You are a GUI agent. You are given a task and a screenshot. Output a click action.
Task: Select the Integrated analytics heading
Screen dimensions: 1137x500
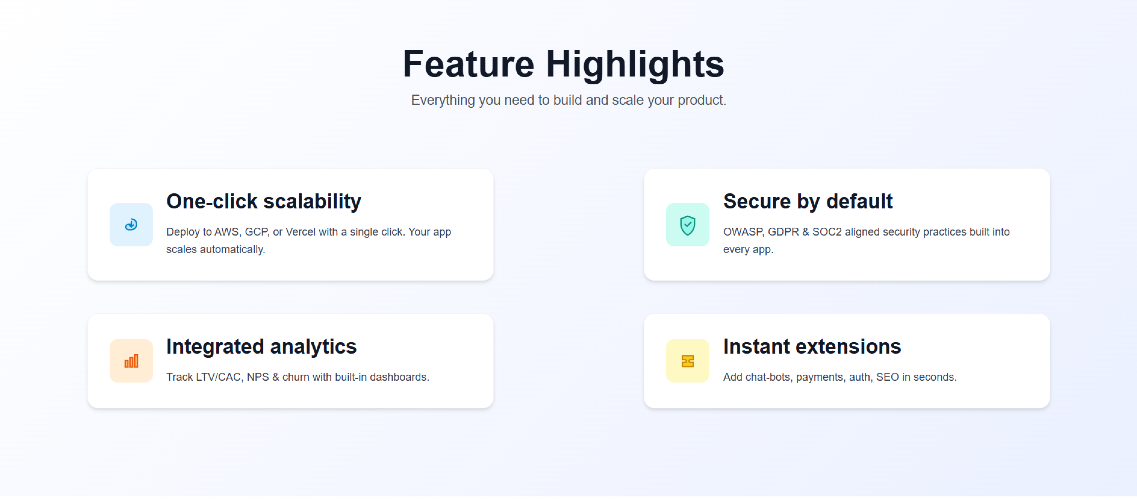(x=261, y=346)
